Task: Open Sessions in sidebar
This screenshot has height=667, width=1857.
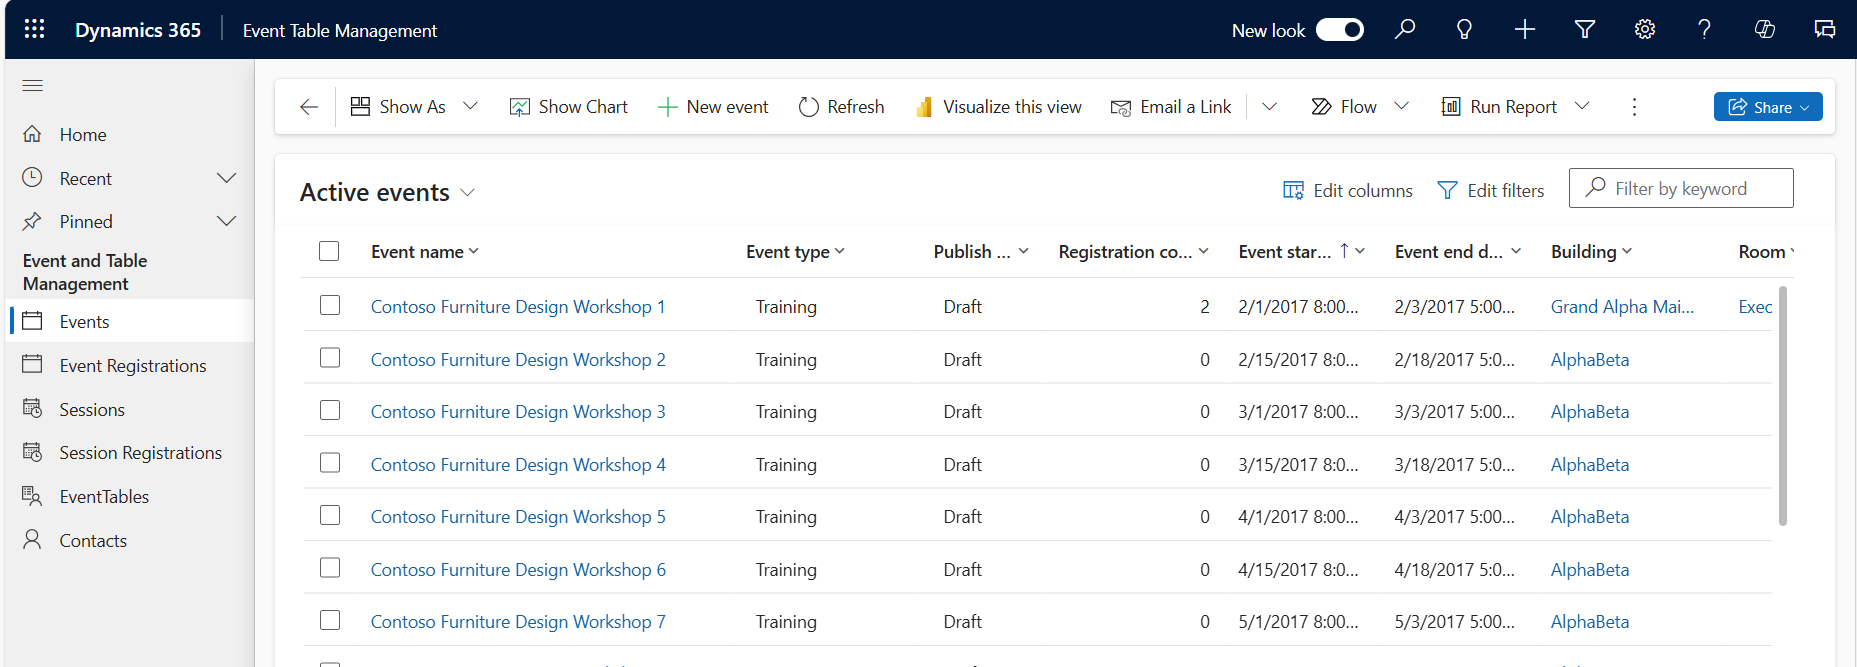Action: click(x=129, y=409)
